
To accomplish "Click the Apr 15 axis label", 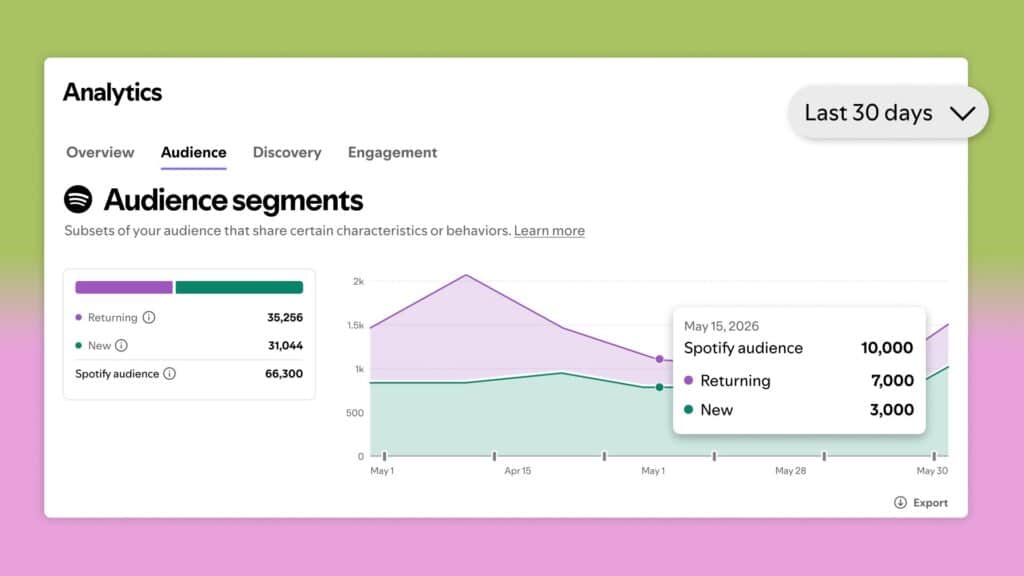I will pos(518,470).
